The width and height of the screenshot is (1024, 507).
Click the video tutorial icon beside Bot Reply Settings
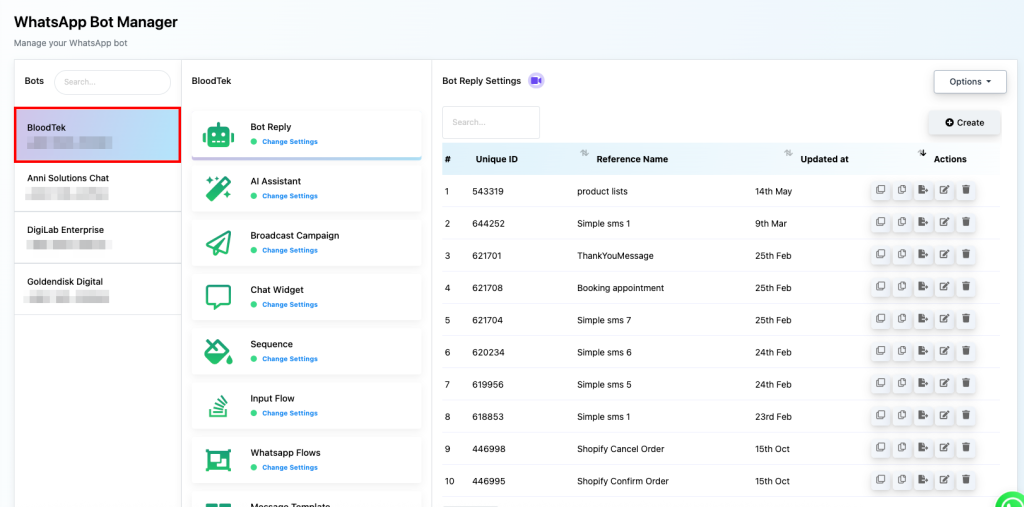[x=536, y=81]
